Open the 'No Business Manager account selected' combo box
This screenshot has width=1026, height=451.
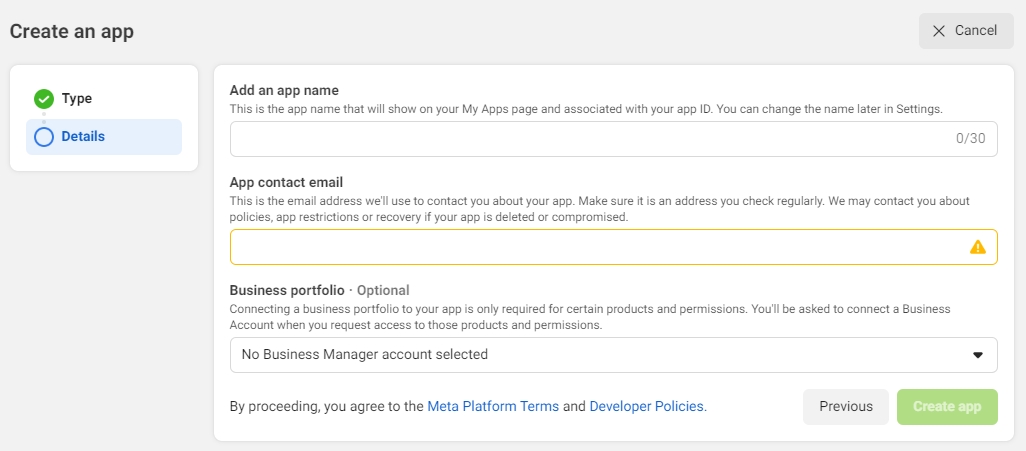pyautogui.click(x=600, y=354)
